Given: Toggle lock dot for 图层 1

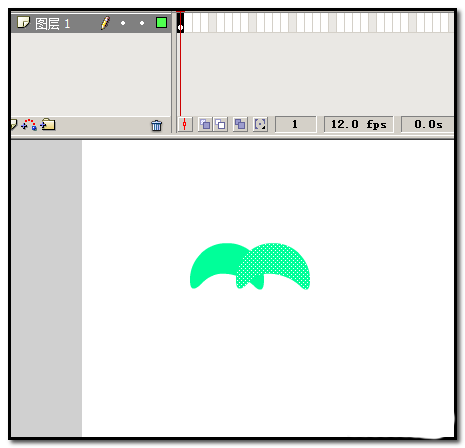Looking at the screenshot, I should click(x=142, y=23).
